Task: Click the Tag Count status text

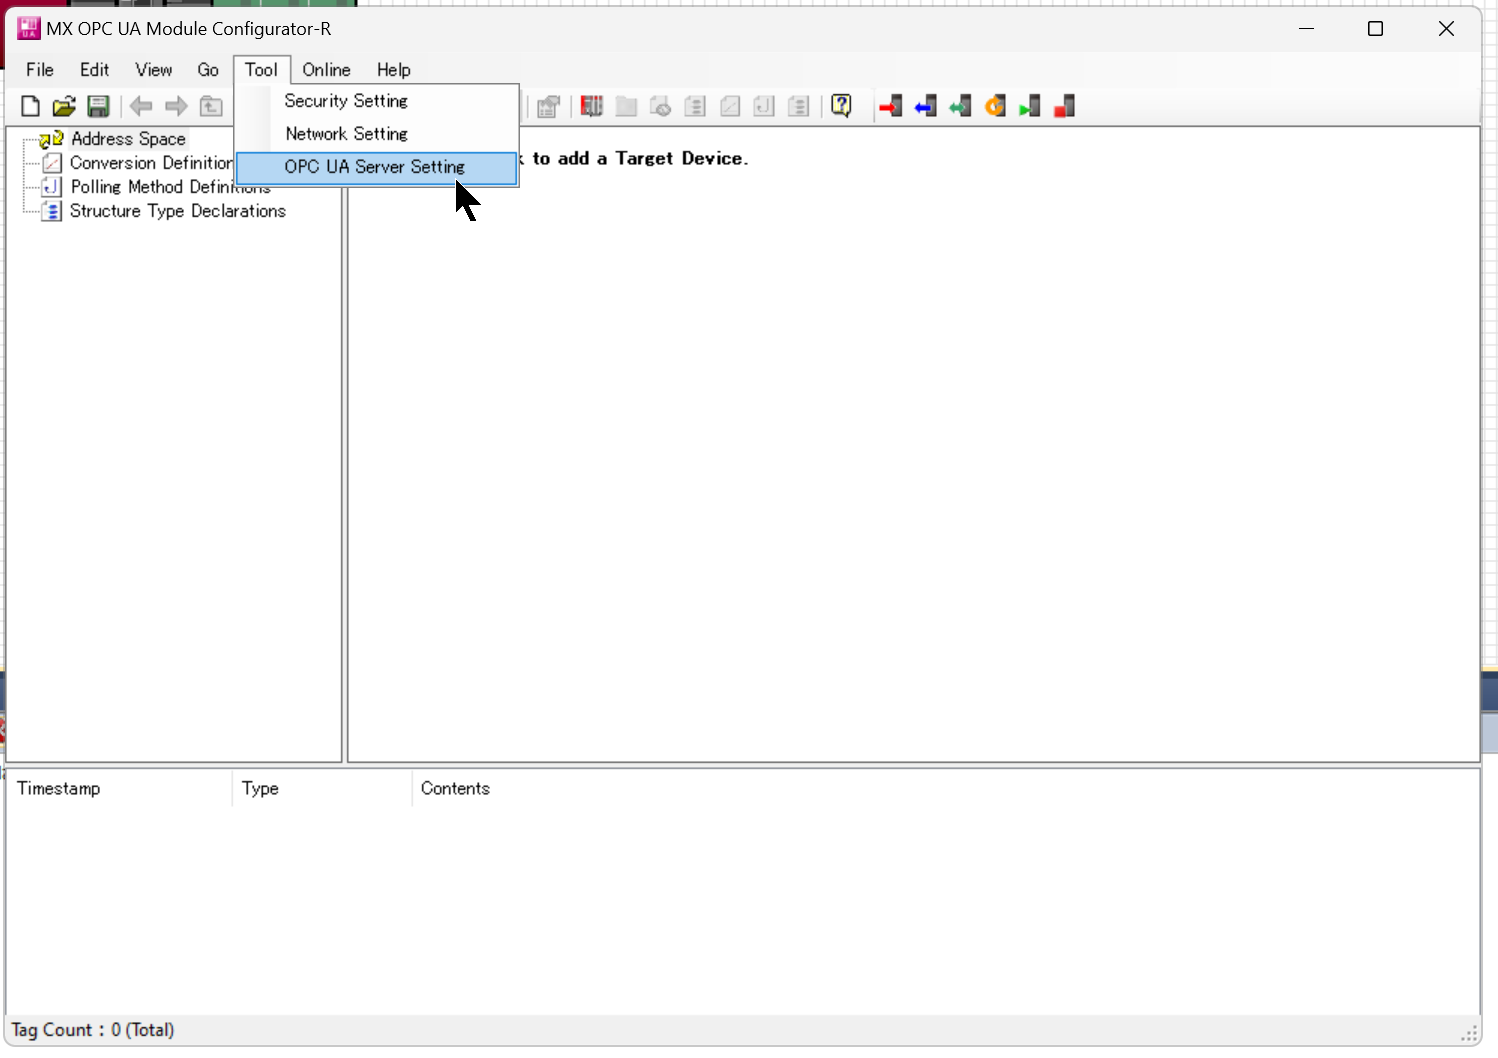Action: pos(93,1030)
